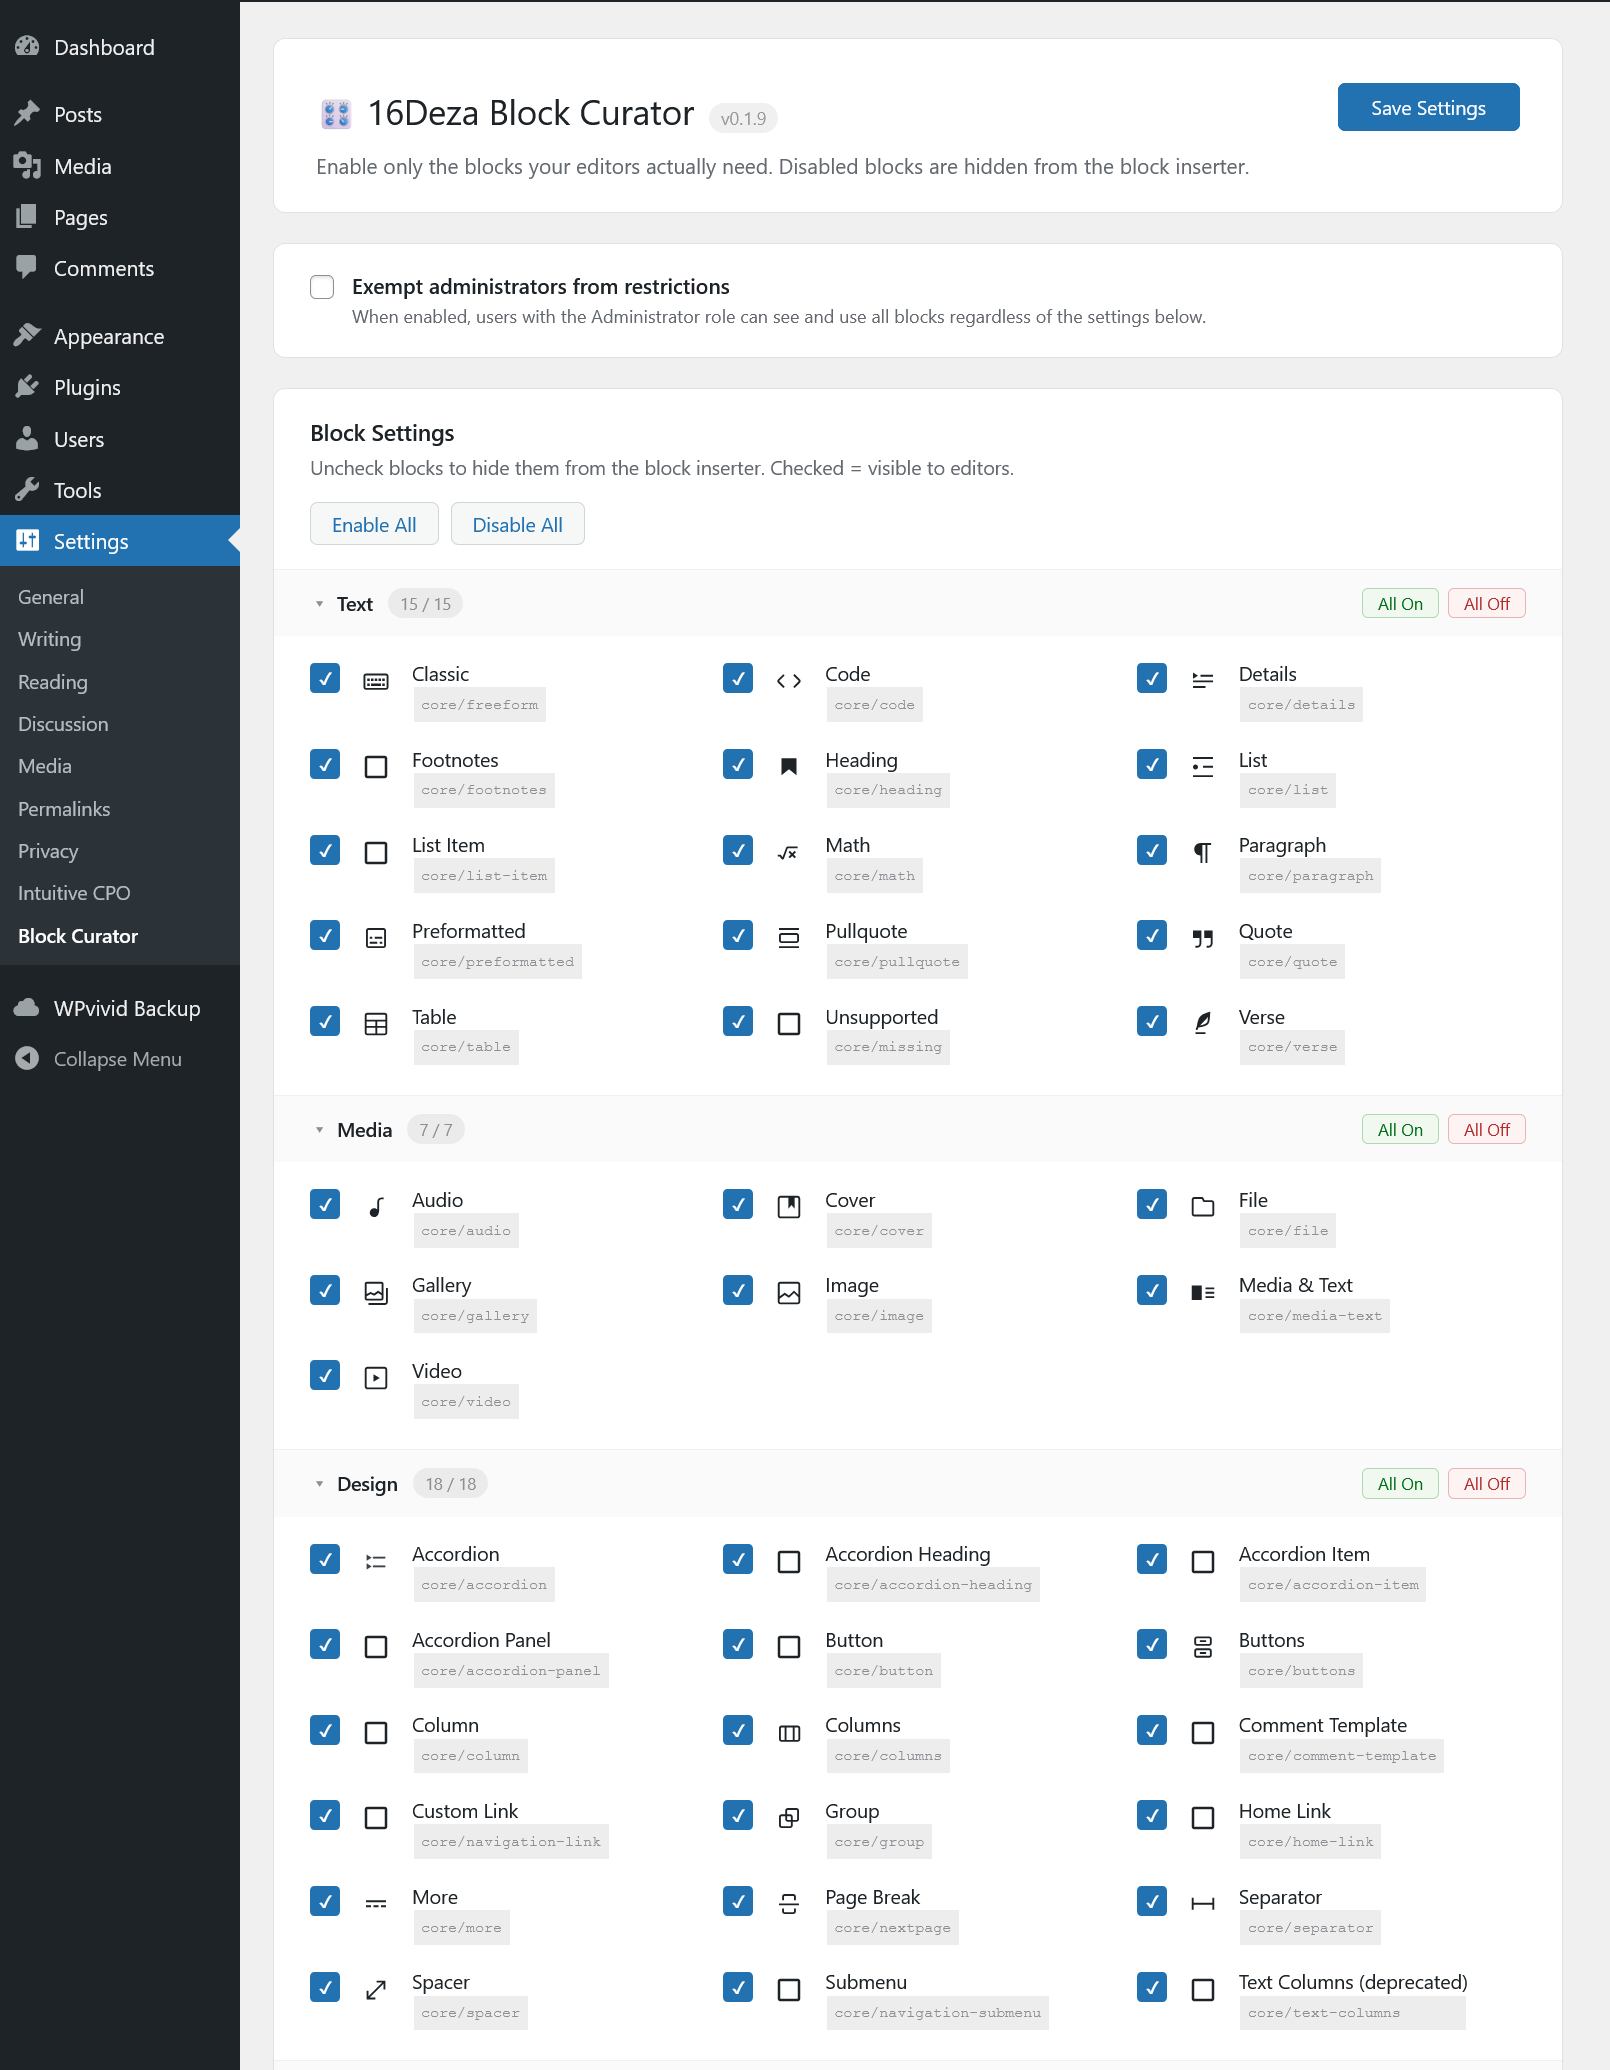
Task: Click the Code block angle-brackets icon
Action: 789,681
